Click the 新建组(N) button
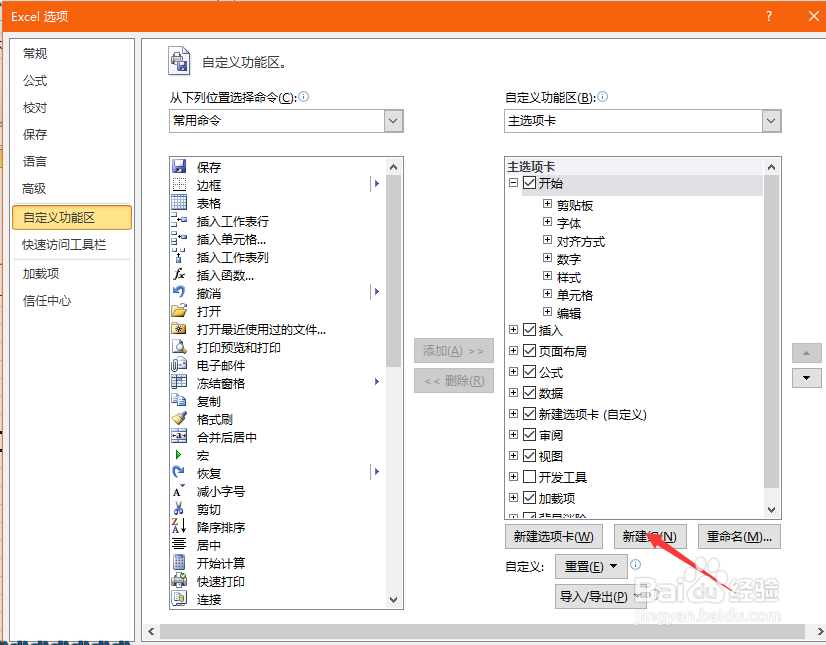The height and width of the screenshot is (645, 826). pos(650,536)
